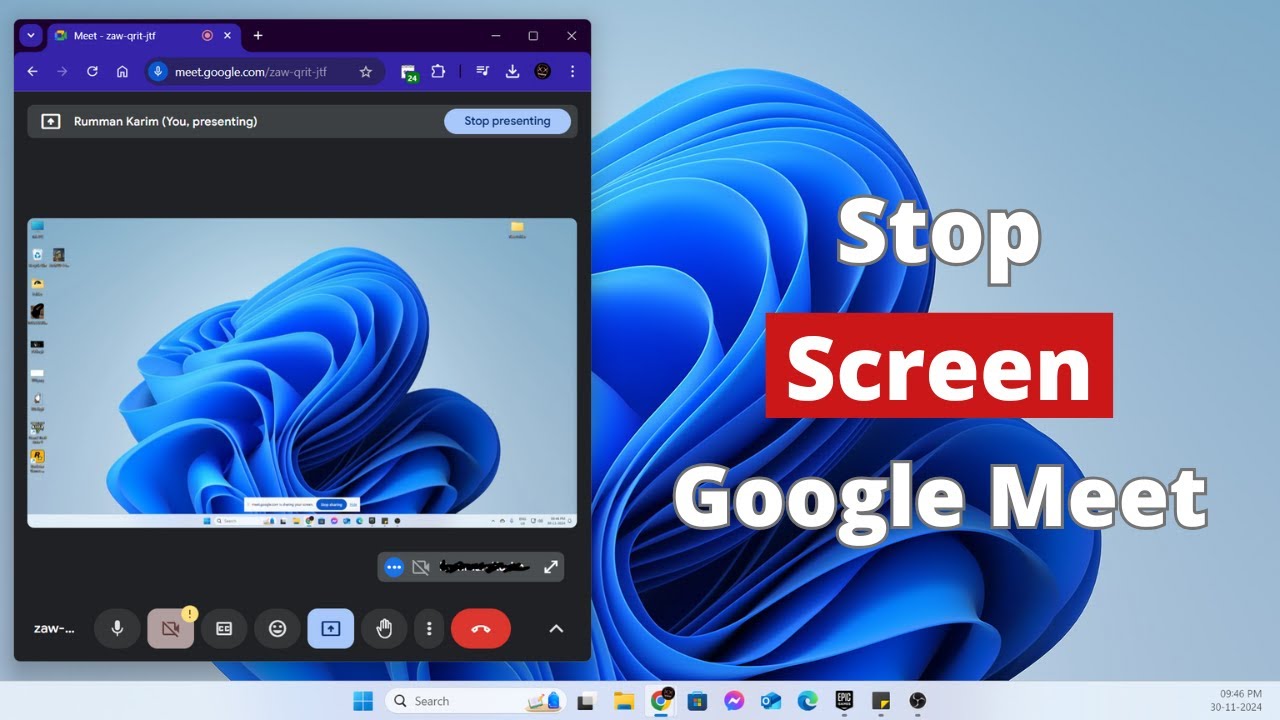Raise hand in the meeting
Screen dimensions: 1280x720
384,629
